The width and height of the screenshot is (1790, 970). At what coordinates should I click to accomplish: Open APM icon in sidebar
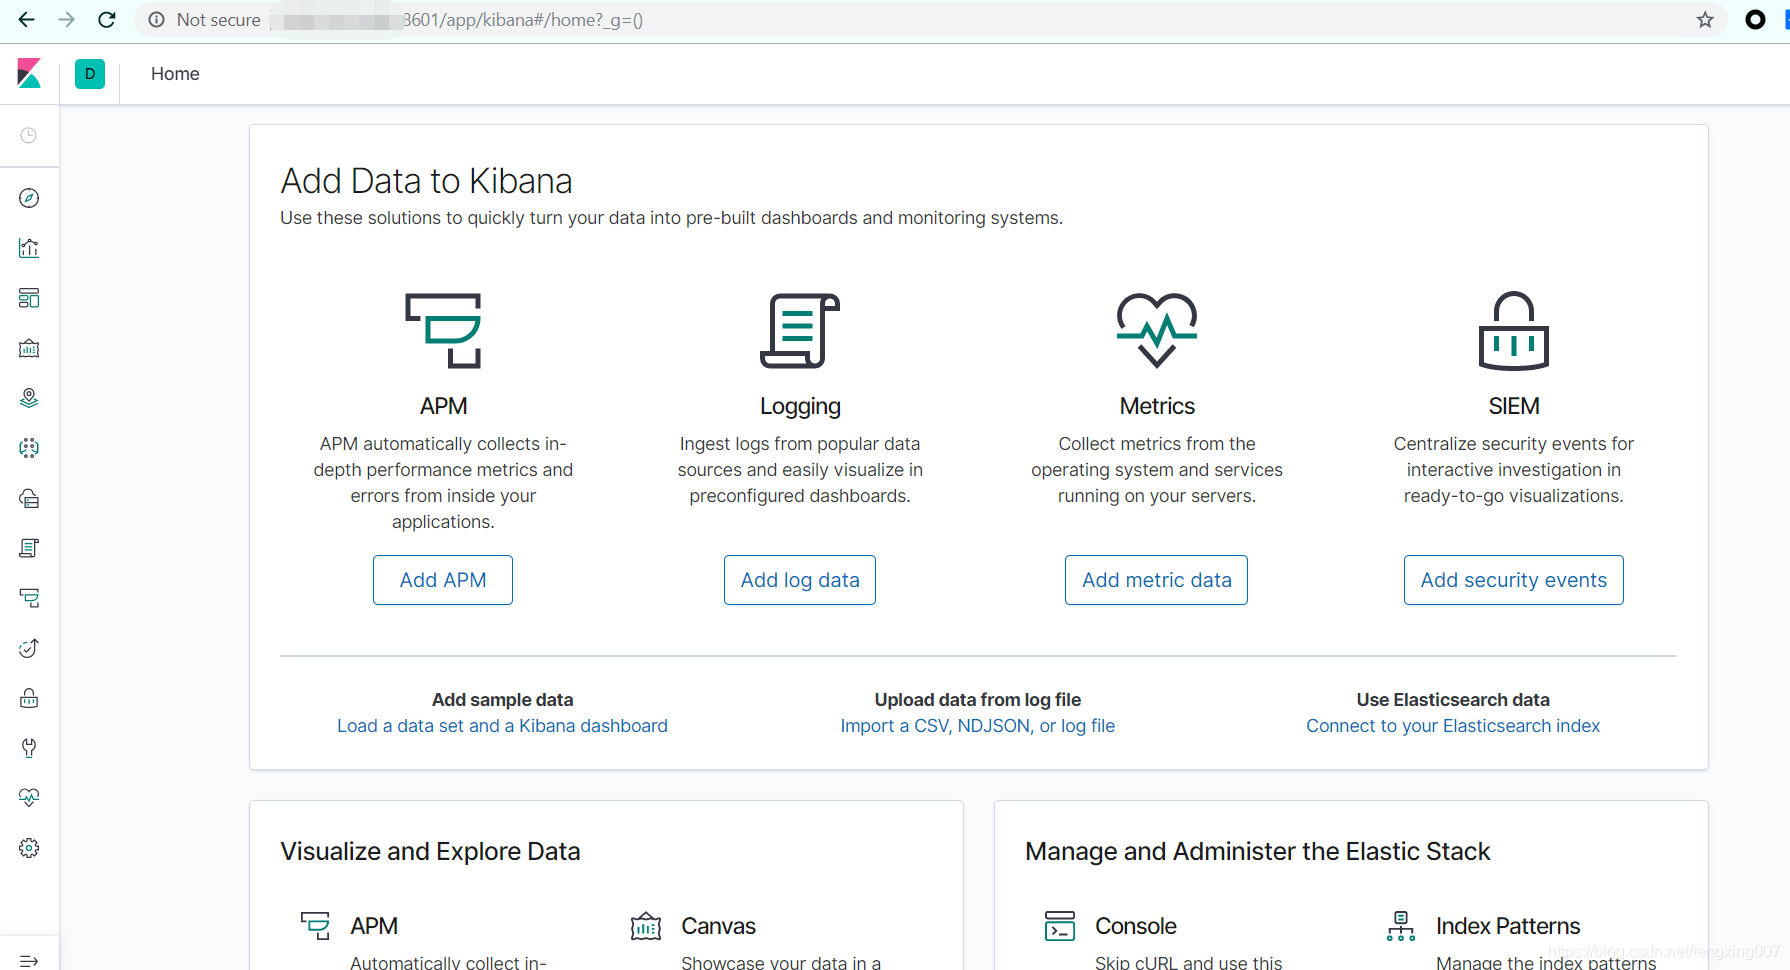click(29, 598)
